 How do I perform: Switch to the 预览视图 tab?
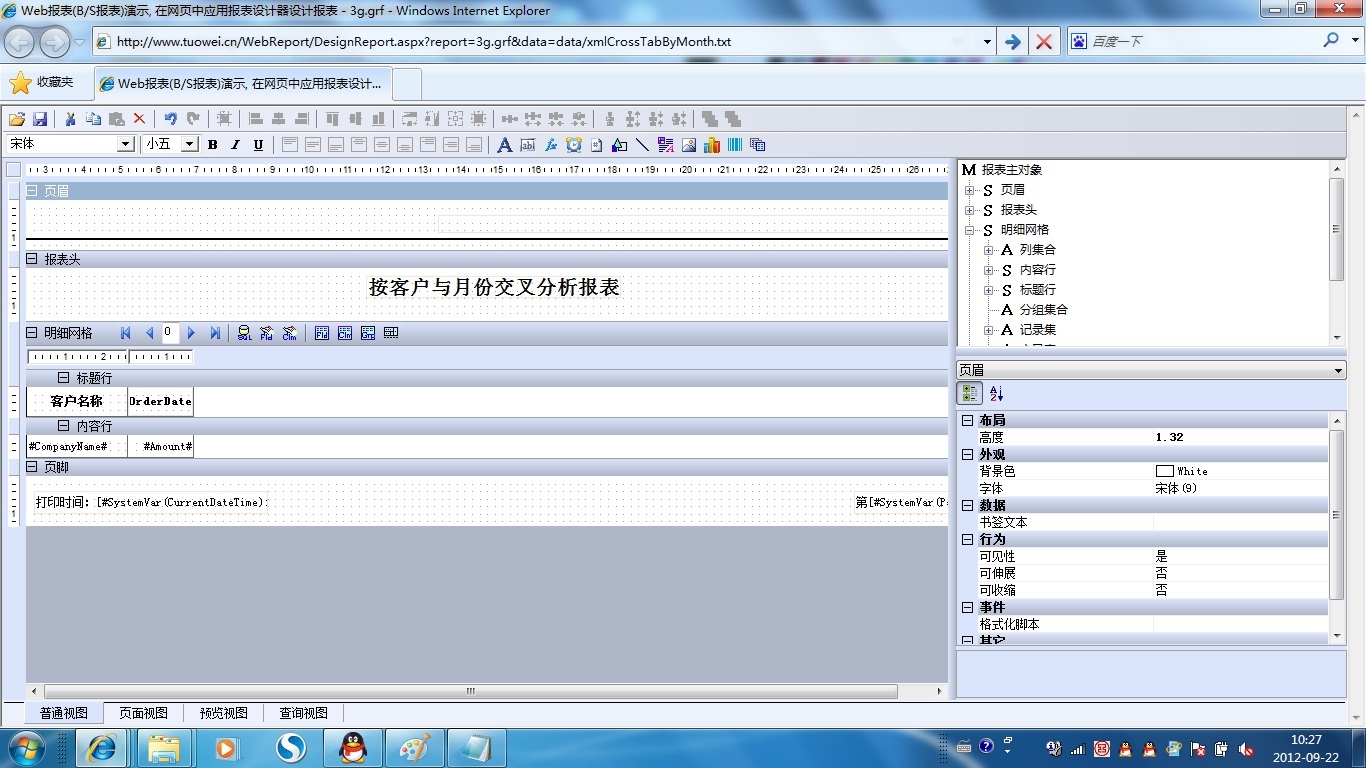224,713
